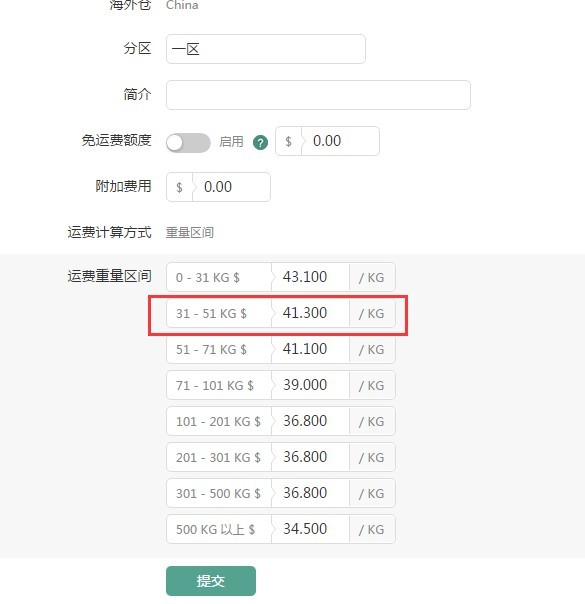Click the green help question mark icon
The height and width of the screenshot is (604, 585).
tap(260, 143)
